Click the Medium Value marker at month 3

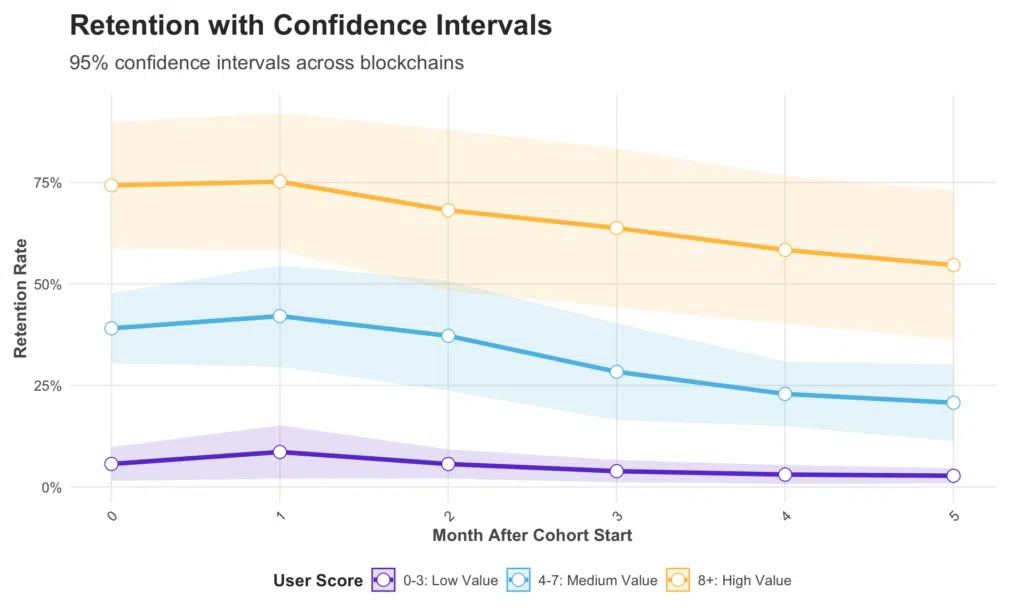[x=616, y=372]
